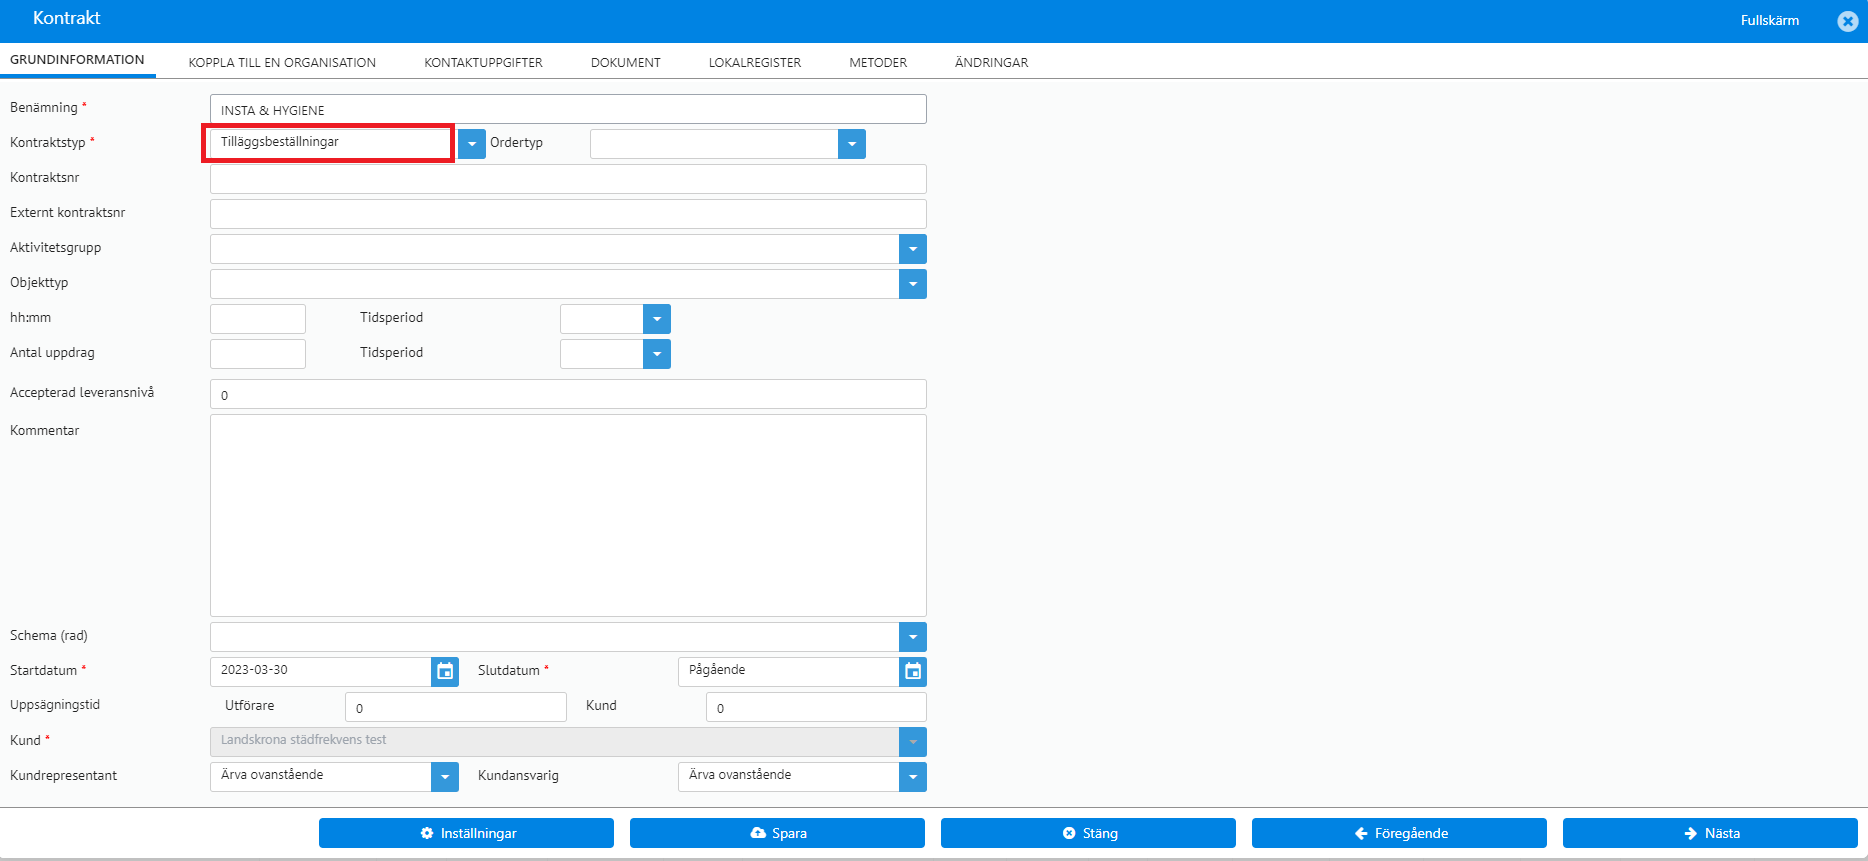Expand the Tidsperiod dropdown next to hh:mm
The image size is (1868, 861).
657,319
